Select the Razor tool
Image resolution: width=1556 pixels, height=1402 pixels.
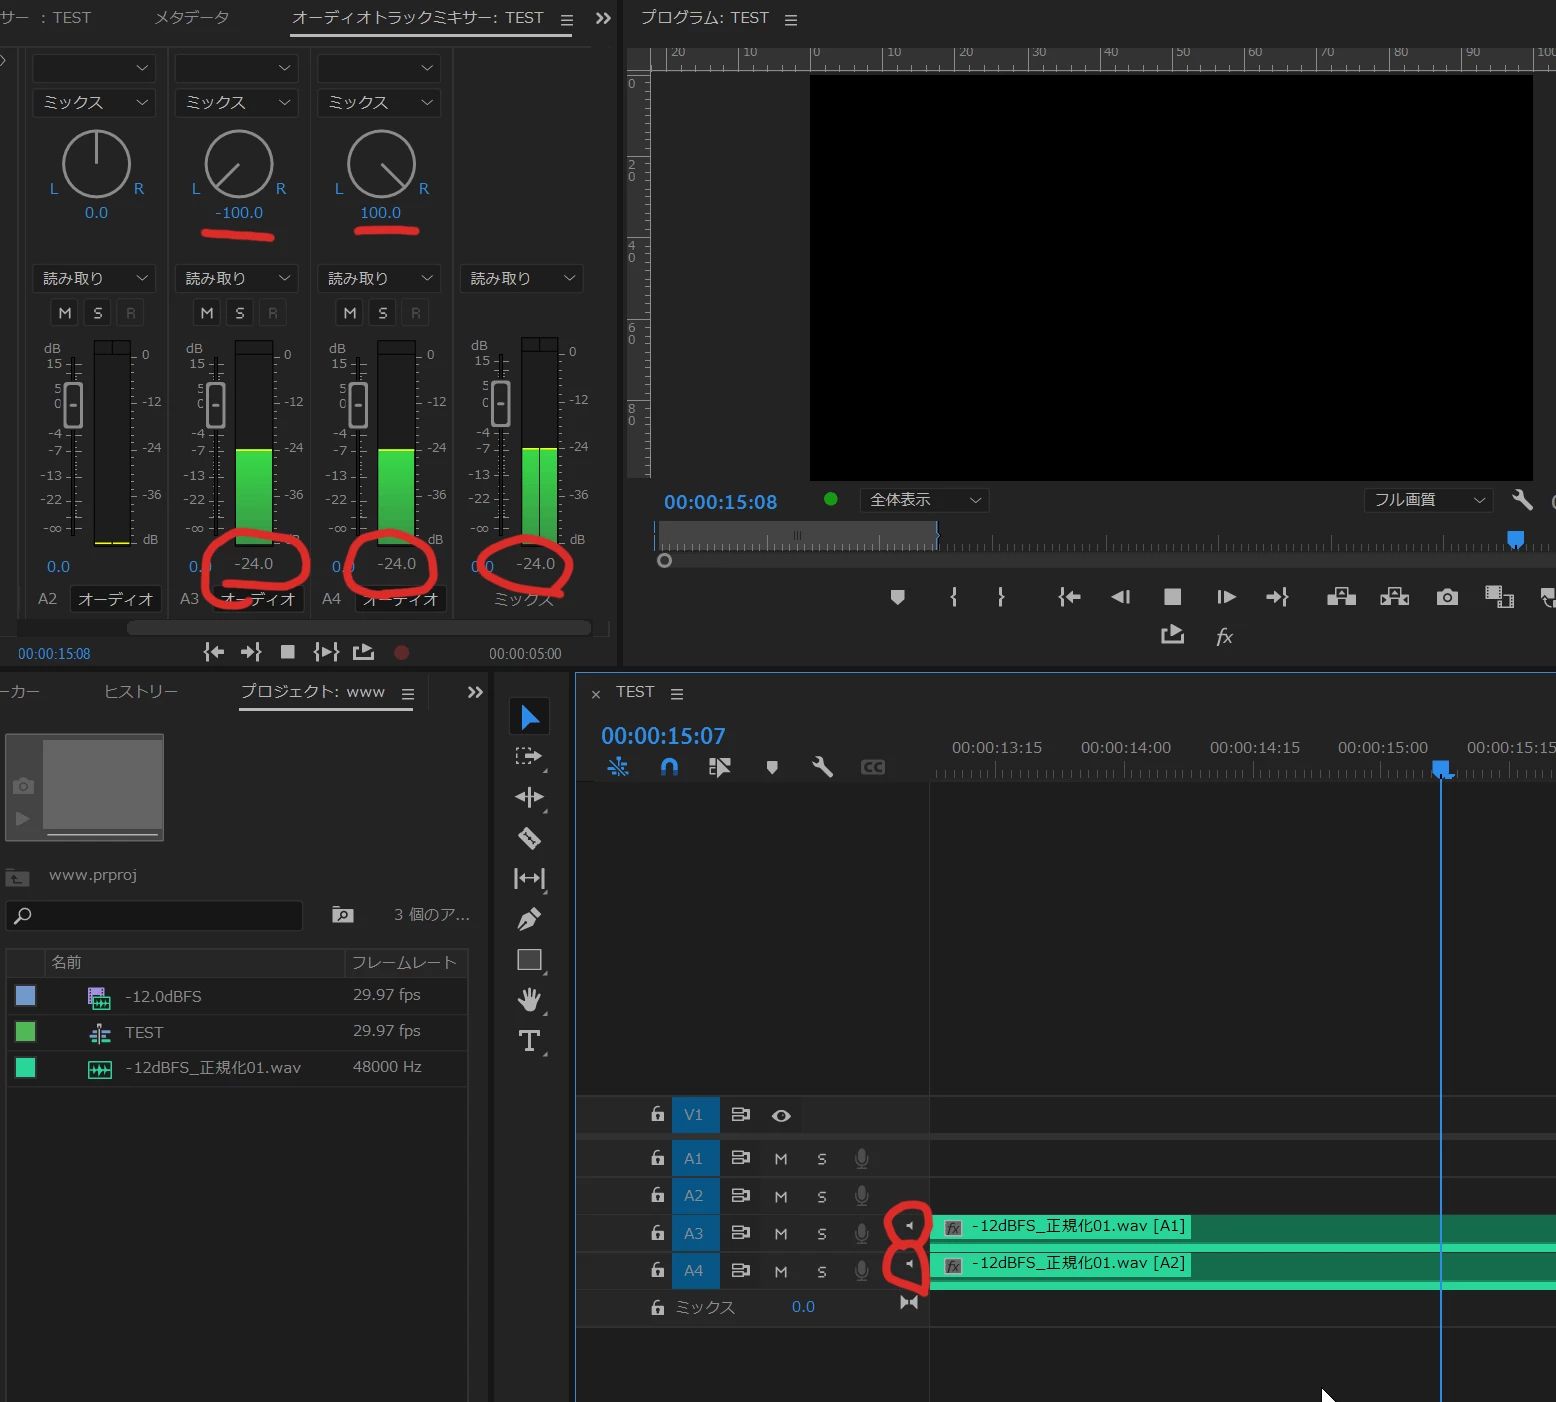coord(529,838)
